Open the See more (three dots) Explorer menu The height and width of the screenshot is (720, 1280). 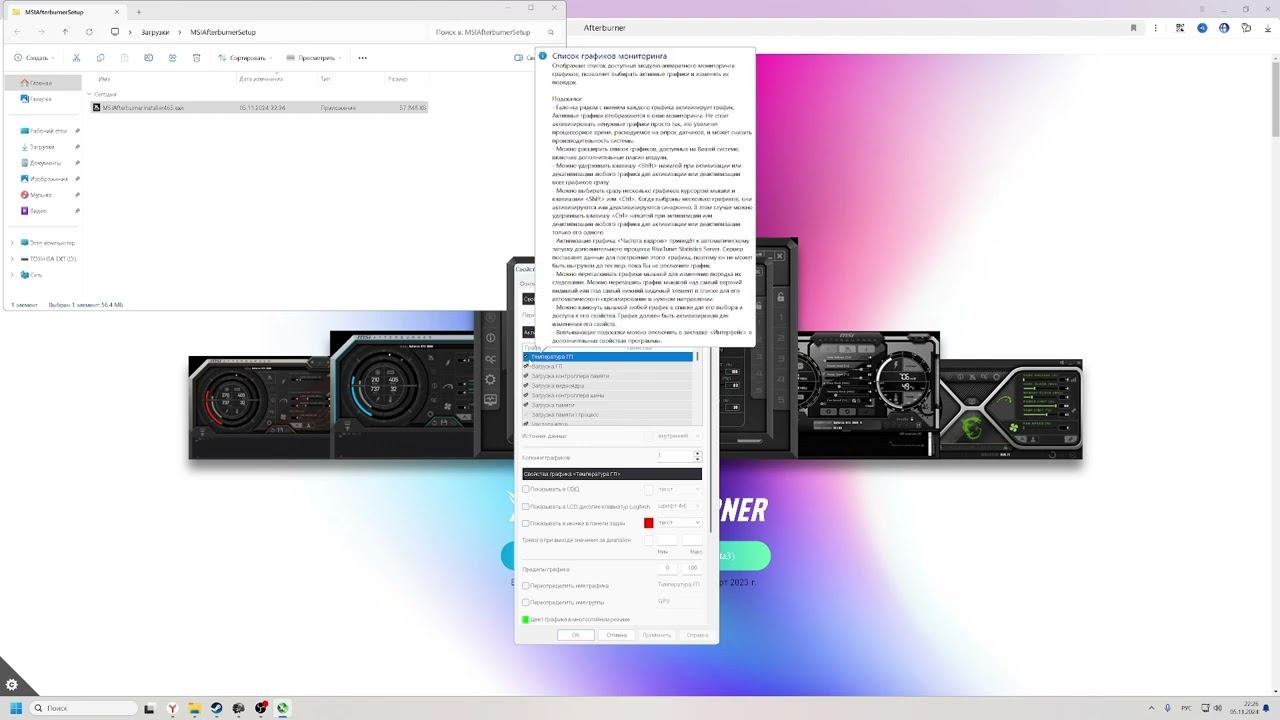point(362,58)
